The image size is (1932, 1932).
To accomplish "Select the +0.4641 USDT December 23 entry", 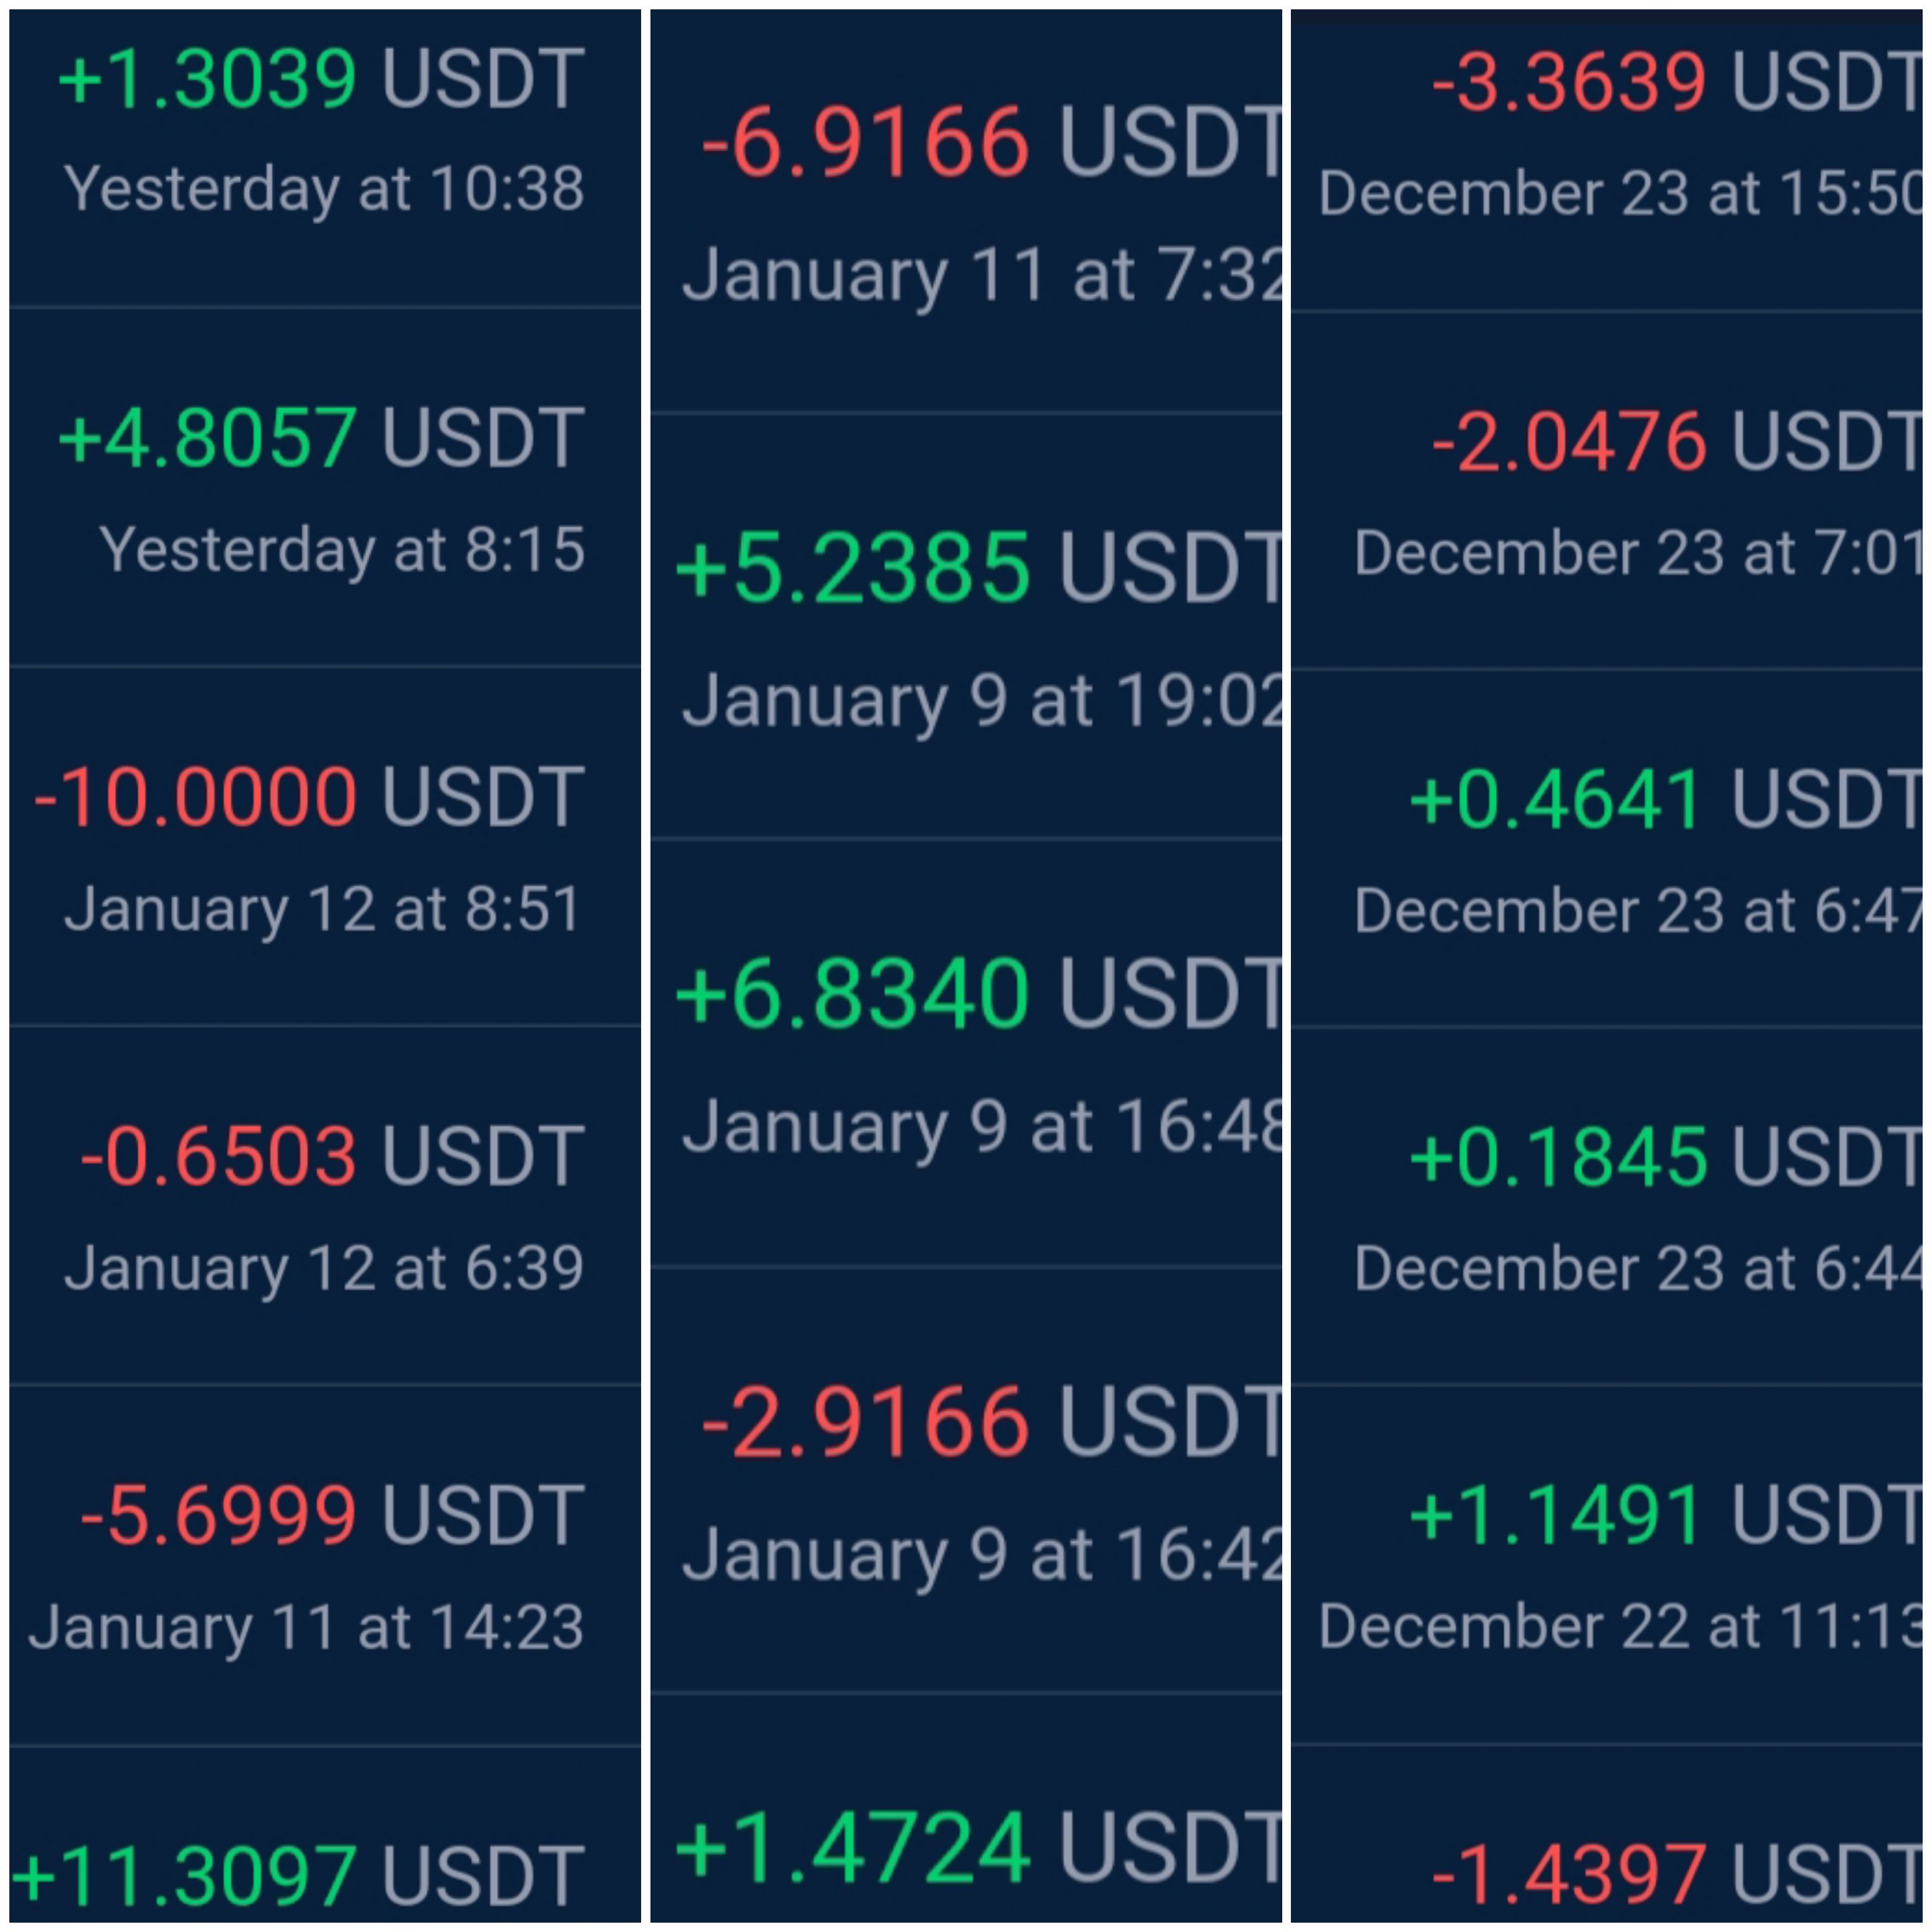I will pos(1606,848).
